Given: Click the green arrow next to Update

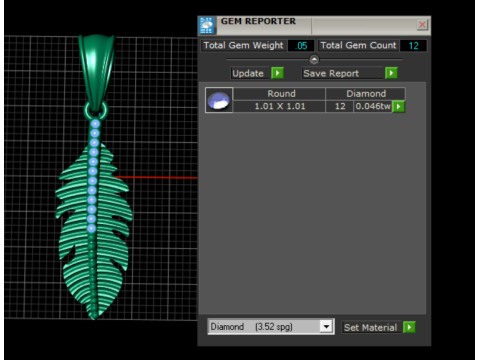Looking at the screenshot, I should (x=277, y=73).
